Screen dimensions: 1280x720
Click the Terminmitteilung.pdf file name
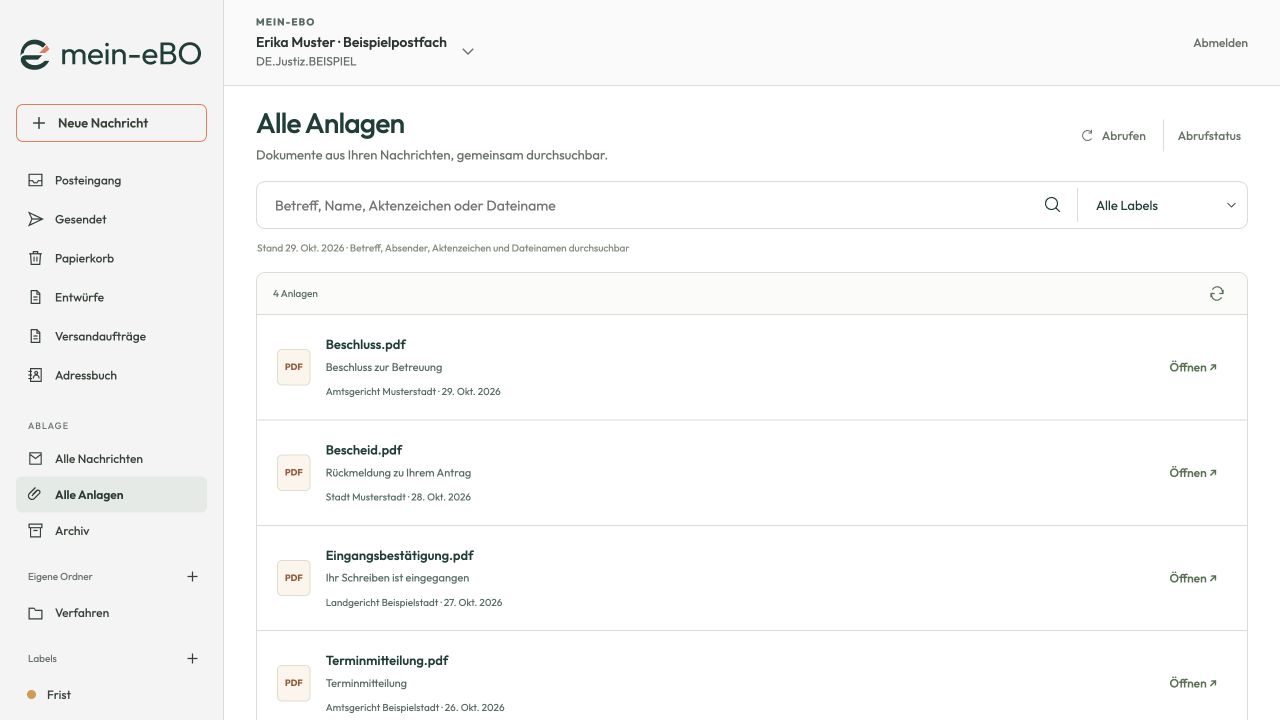387,660
